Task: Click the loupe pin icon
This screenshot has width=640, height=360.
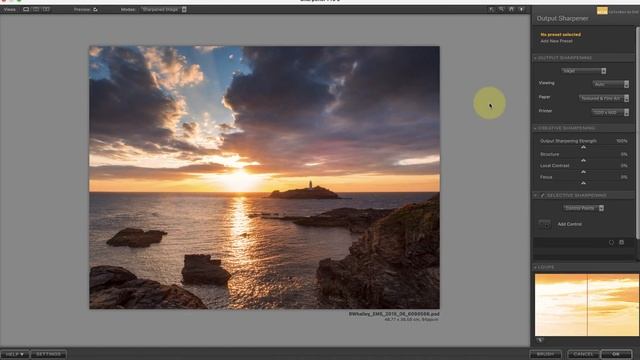Action: point(540,340)
